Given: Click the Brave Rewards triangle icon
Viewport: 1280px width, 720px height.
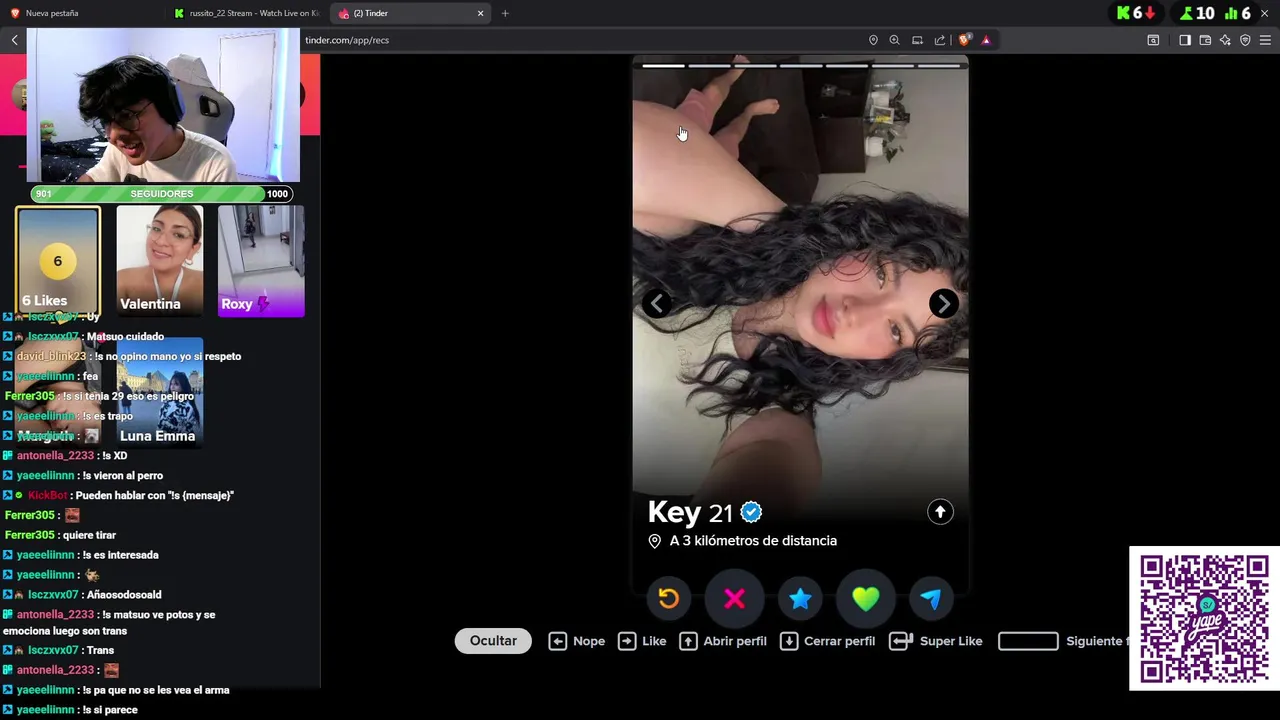Looking at the screenshot, I should tap(986, 40).
